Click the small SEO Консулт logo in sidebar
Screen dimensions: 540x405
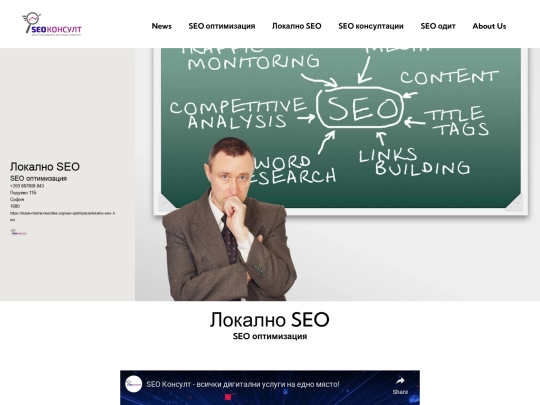(18, 232)
